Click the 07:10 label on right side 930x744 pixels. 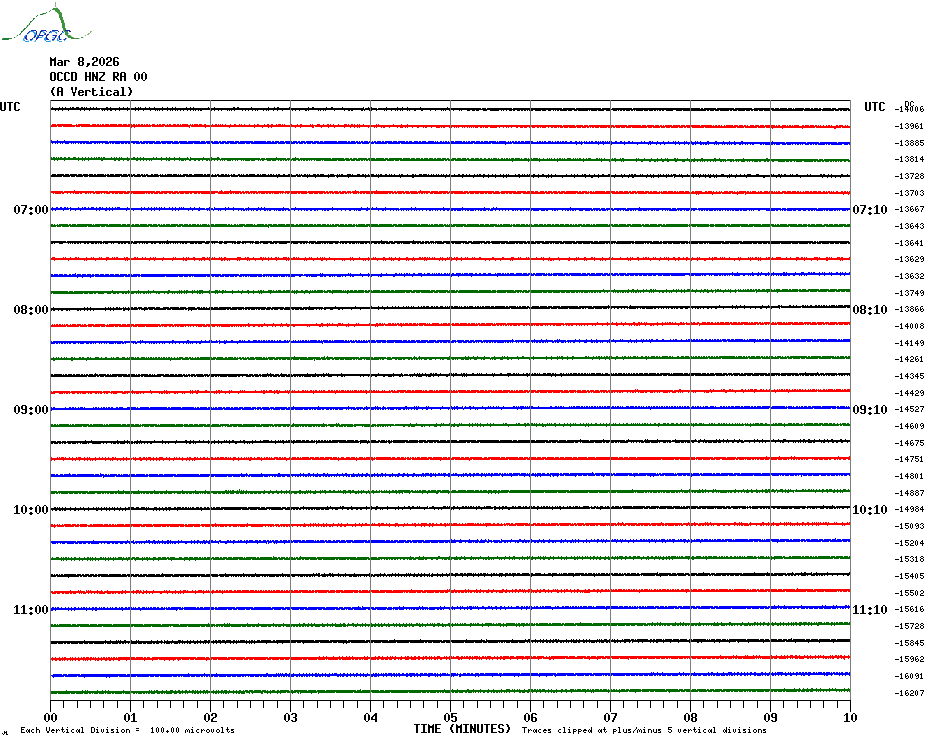(869, 210)
